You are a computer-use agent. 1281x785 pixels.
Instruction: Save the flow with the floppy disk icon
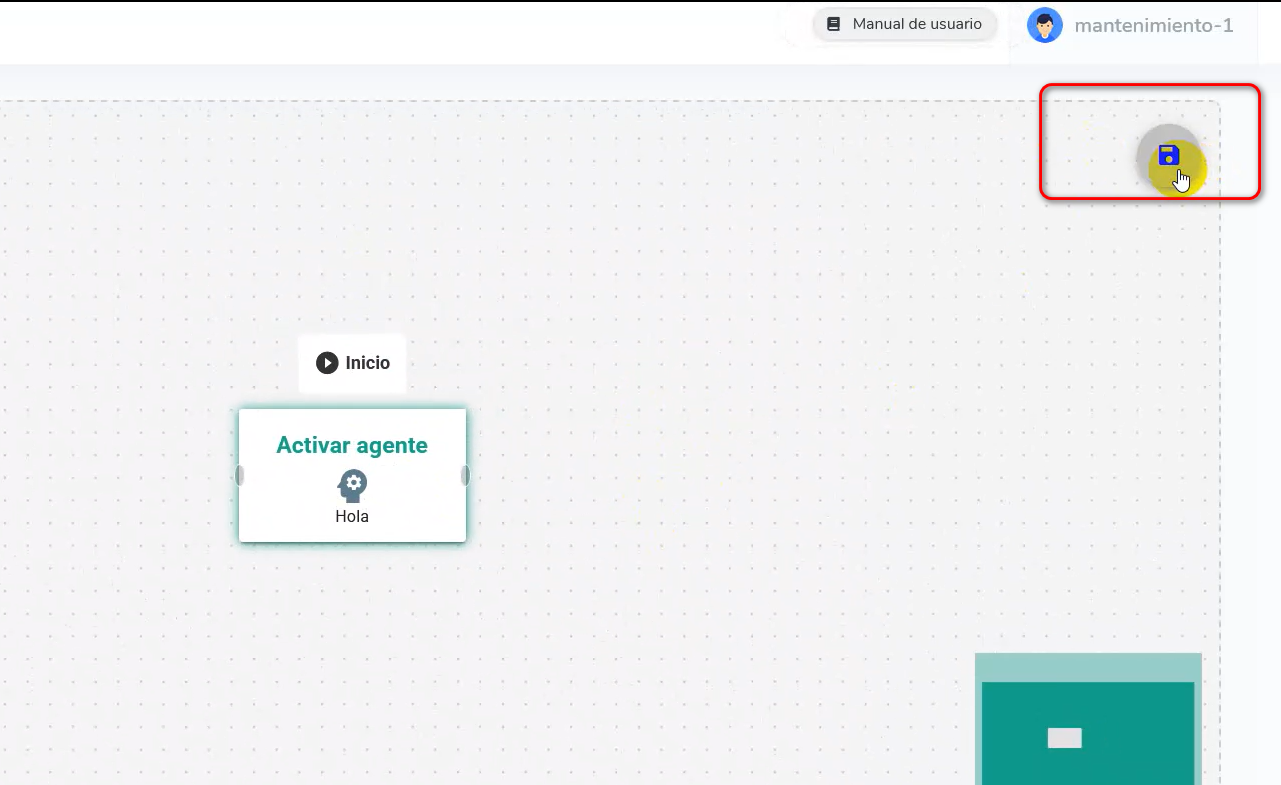pyautogui.click(x=1168, y=155)
